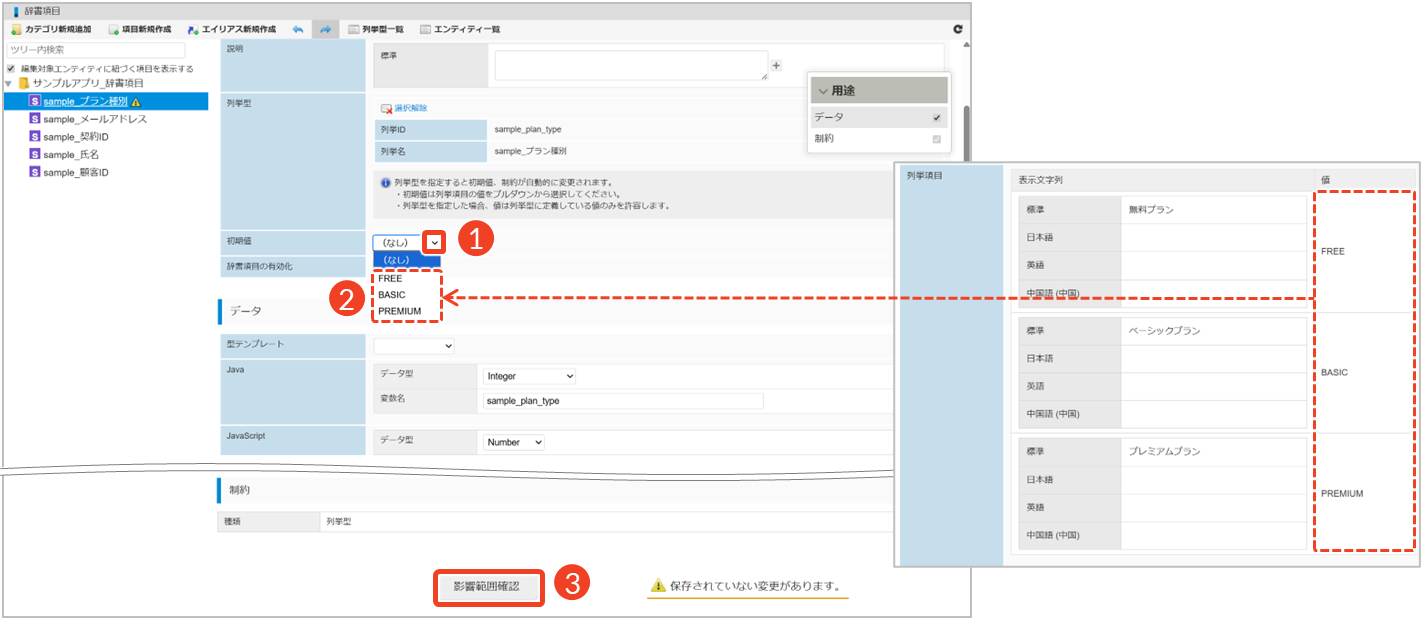Click the エイリアス新規作成 toolbar icon
The image size is (1425, 626).
193,30
